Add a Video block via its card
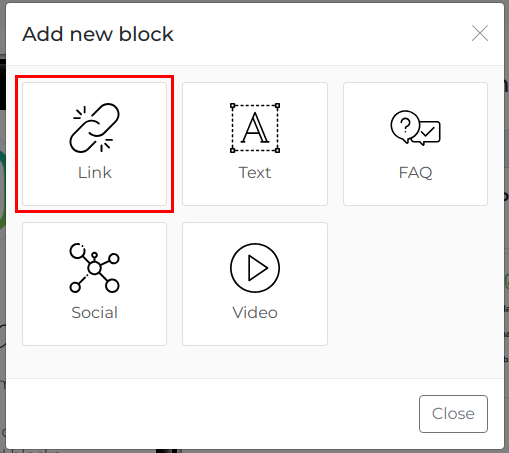Viewport: 509px width, 453px height. point(255,284)
